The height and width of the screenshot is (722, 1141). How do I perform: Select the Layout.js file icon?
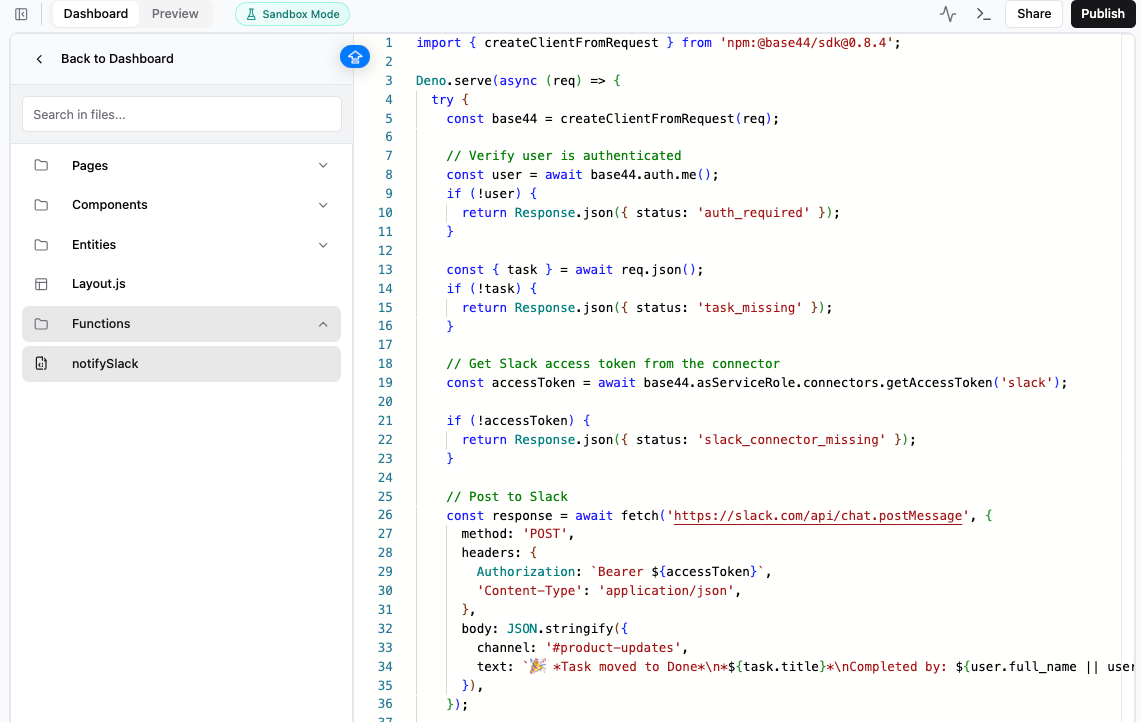click(40, 283)
